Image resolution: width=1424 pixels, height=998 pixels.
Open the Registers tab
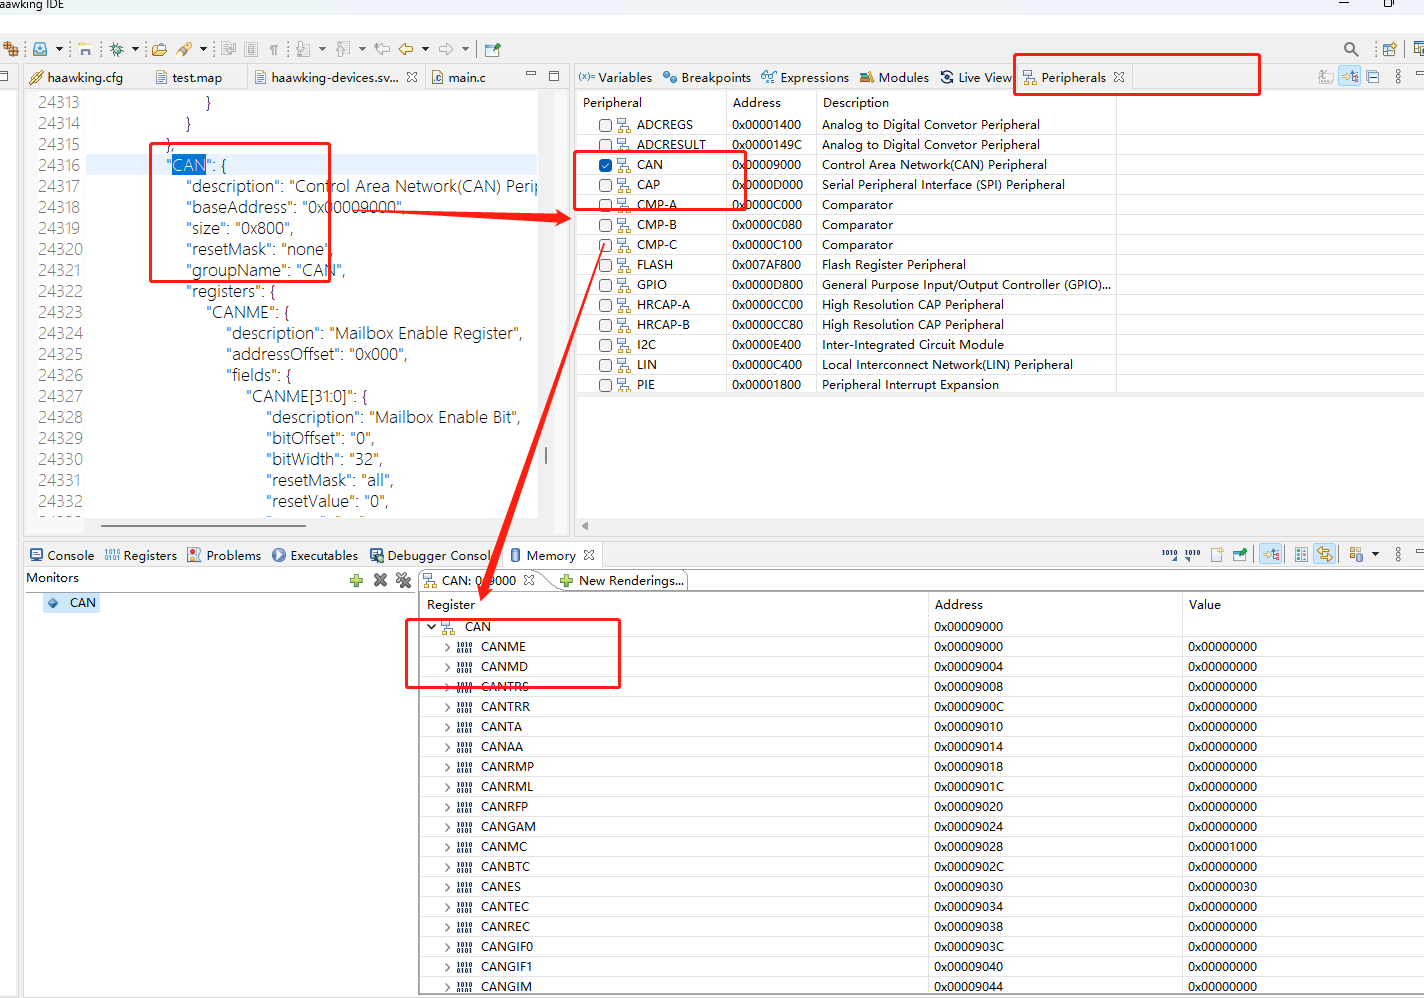[141, 555]
